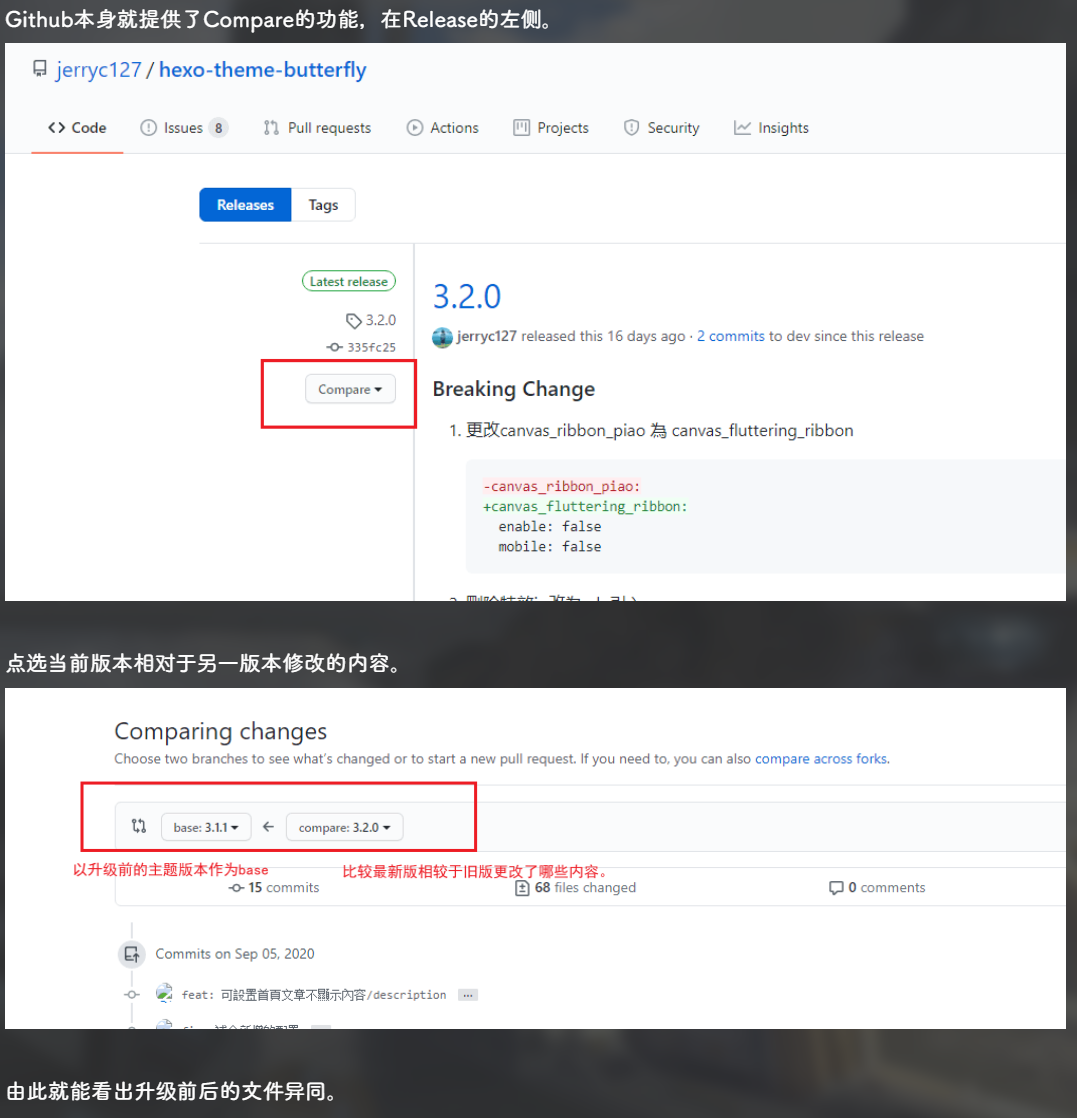Click the 15 commits tab
This screenshot has height=1118, width=1077.
pos(275,888)
